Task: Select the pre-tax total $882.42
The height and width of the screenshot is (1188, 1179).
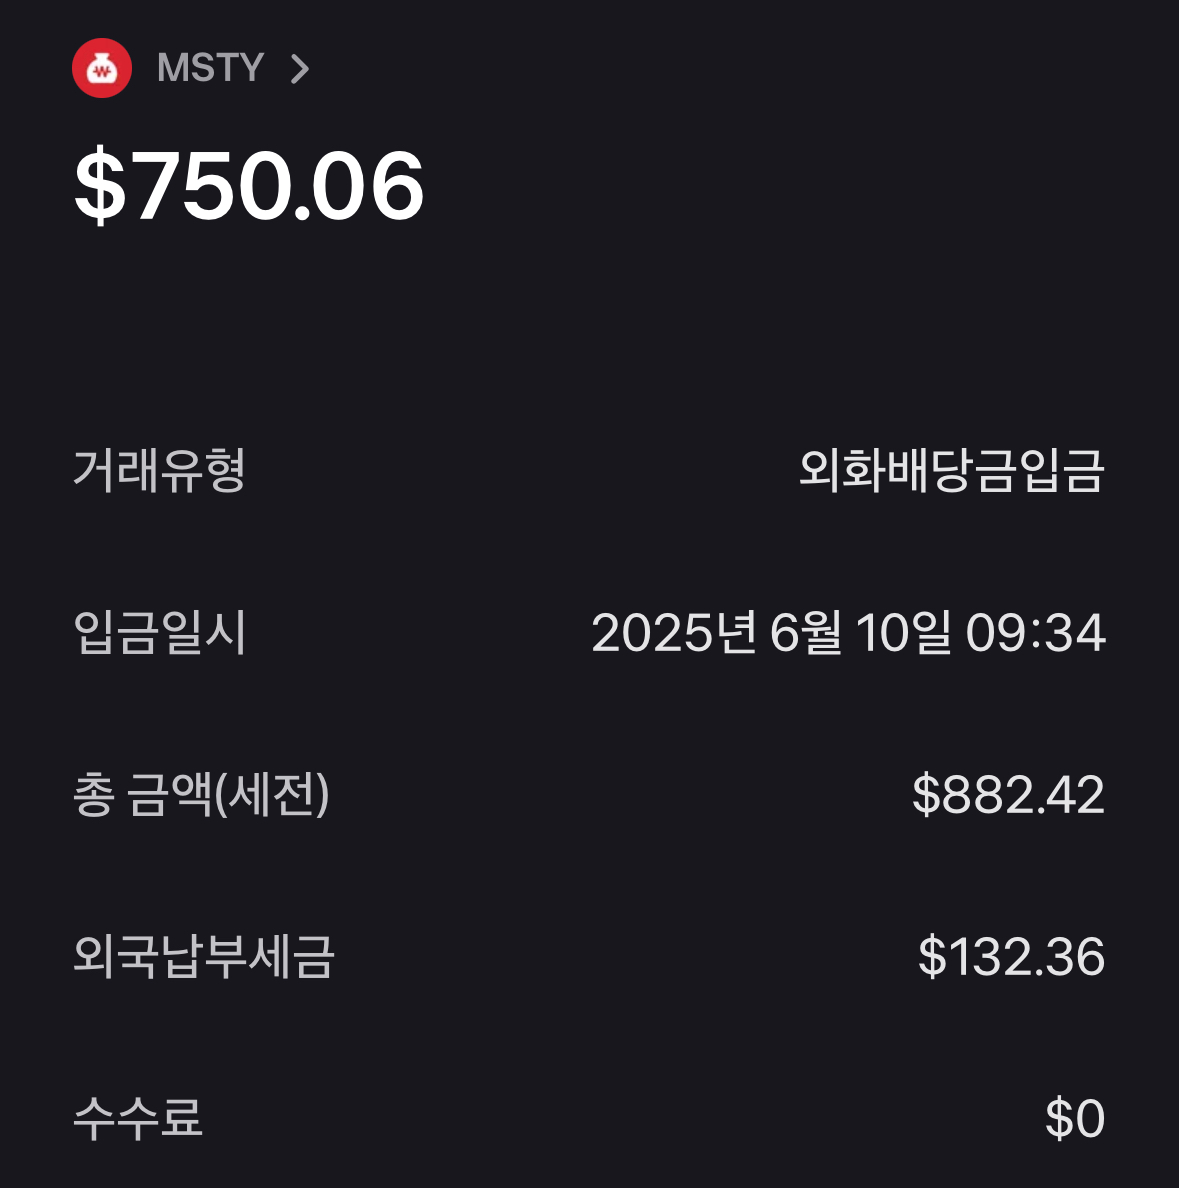Action: click(x=1008, y=795)
